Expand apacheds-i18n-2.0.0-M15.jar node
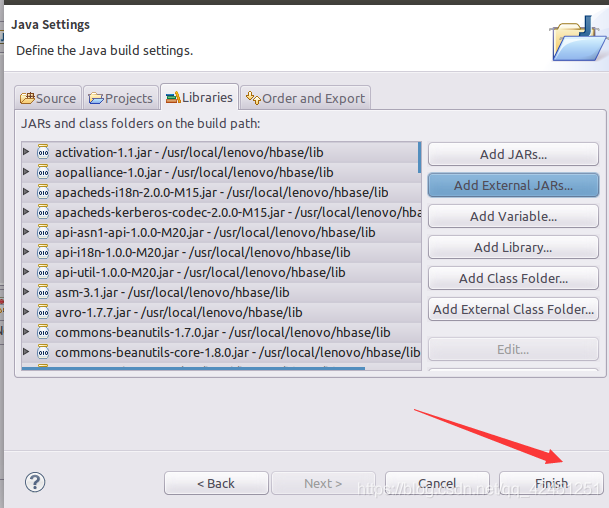This screenshot has height=508, width=609. click(x=26, y=191)
